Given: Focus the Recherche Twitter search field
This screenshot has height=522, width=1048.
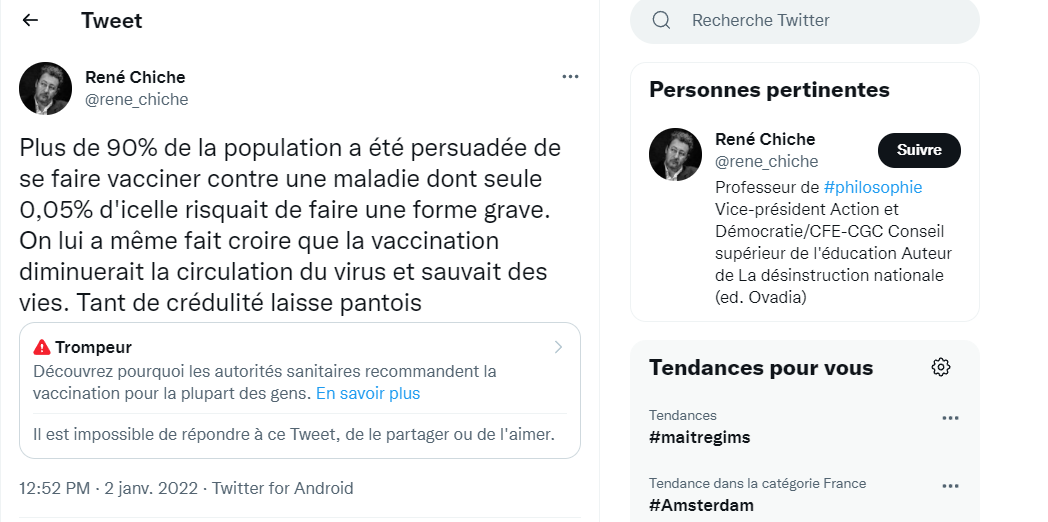Looking at the screenshot, I should point(805,20).
